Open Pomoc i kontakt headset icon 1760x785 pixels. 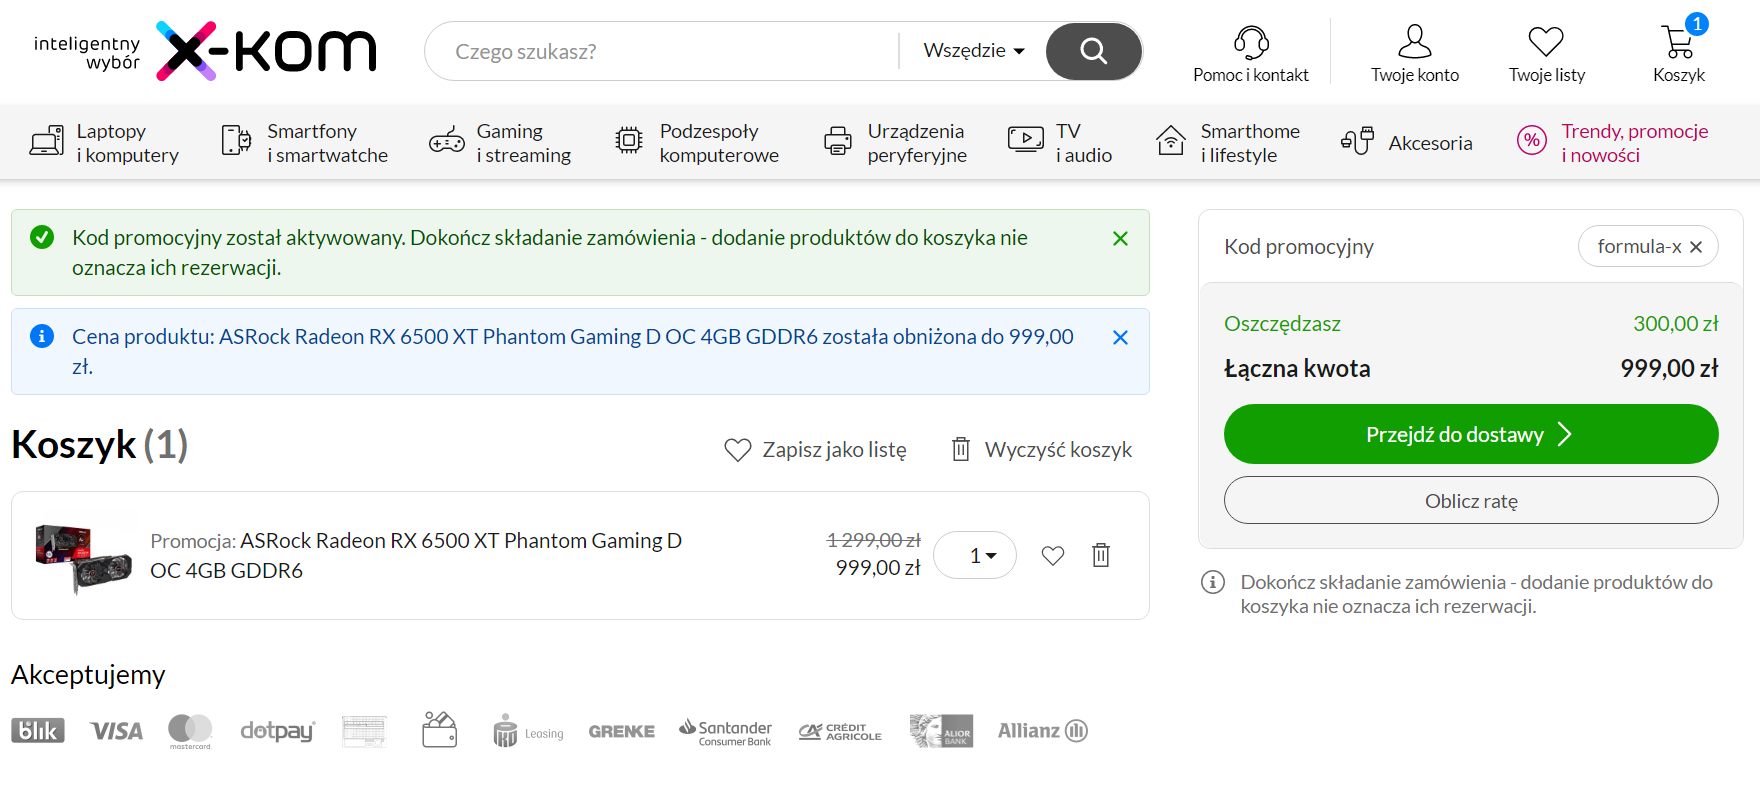tap(1251, 42)
